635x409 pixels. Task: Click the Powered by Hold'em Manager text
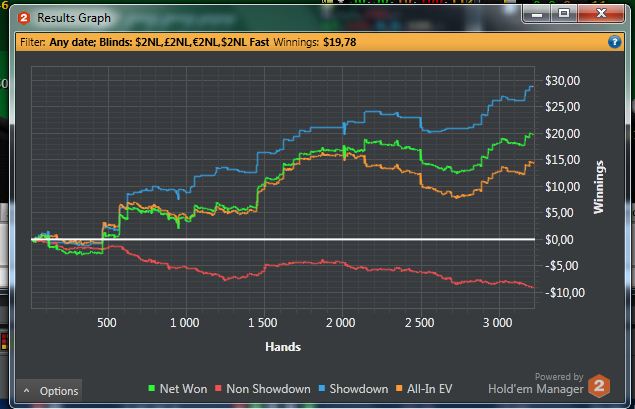536,383
